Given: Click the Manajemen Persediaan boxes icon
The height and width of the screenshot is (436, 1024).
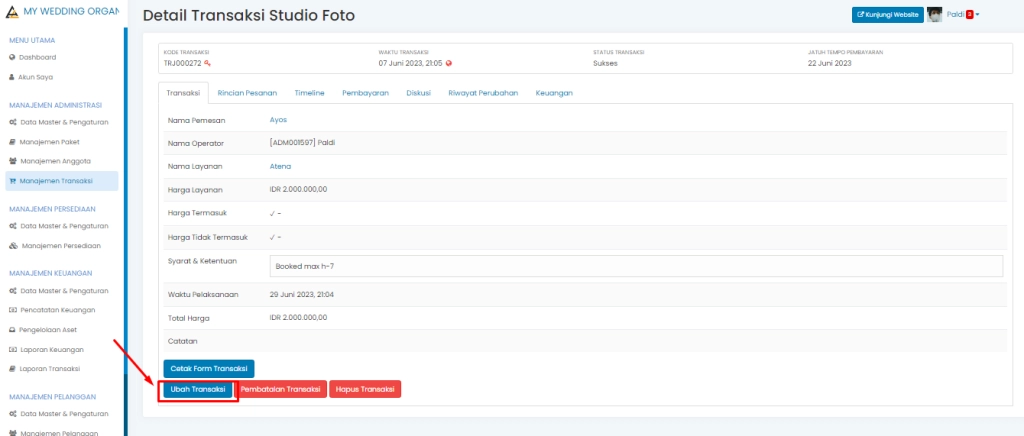Looking at the screenshot, I should tap(12, 245).
